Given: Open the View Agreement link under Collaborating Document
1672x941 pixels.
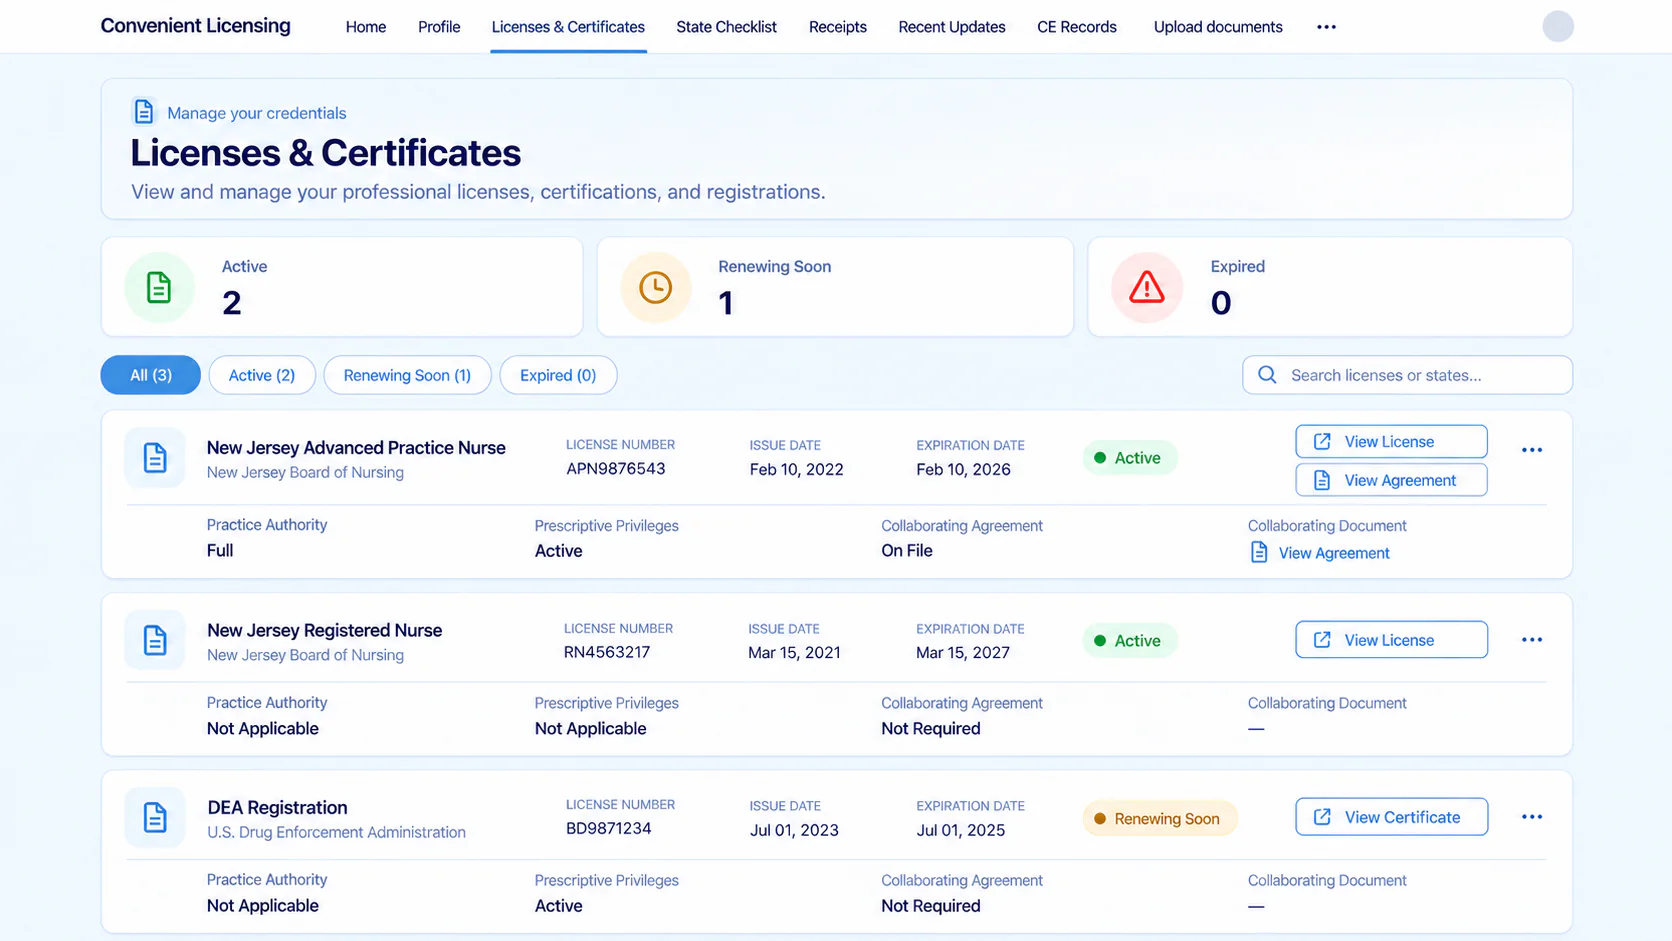Looking at the screenshot, I should tap(1334, 553).
